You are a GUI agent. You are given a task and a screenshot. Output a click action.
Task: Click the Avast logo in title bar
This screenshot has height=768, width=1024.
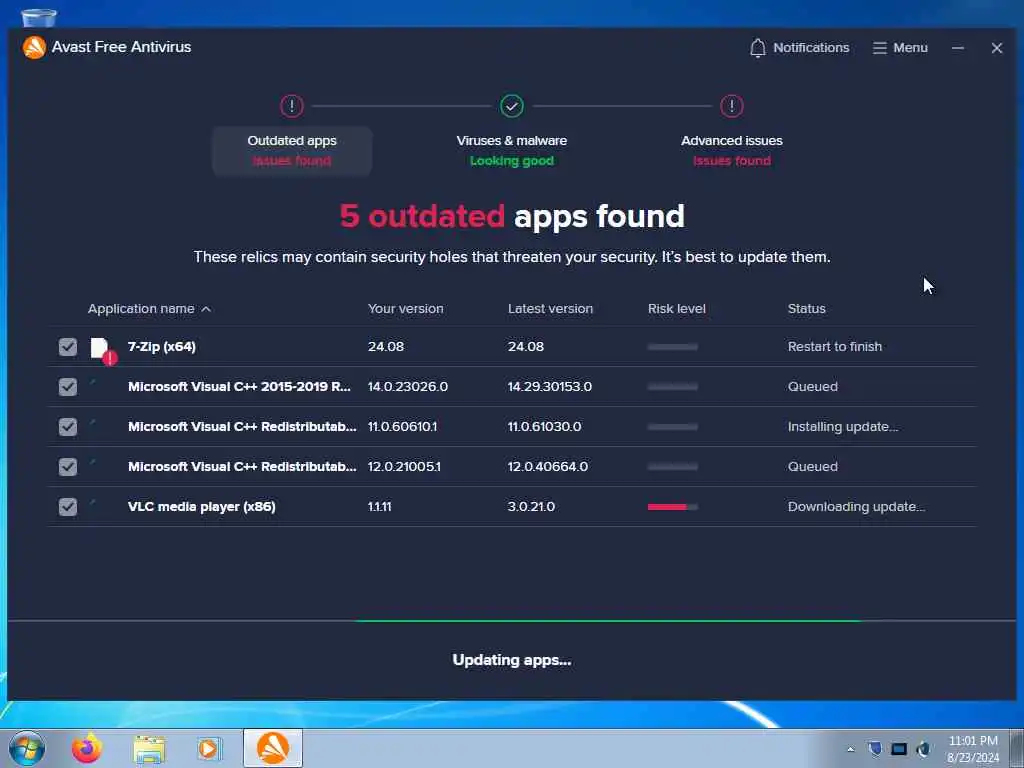point(34,47)
